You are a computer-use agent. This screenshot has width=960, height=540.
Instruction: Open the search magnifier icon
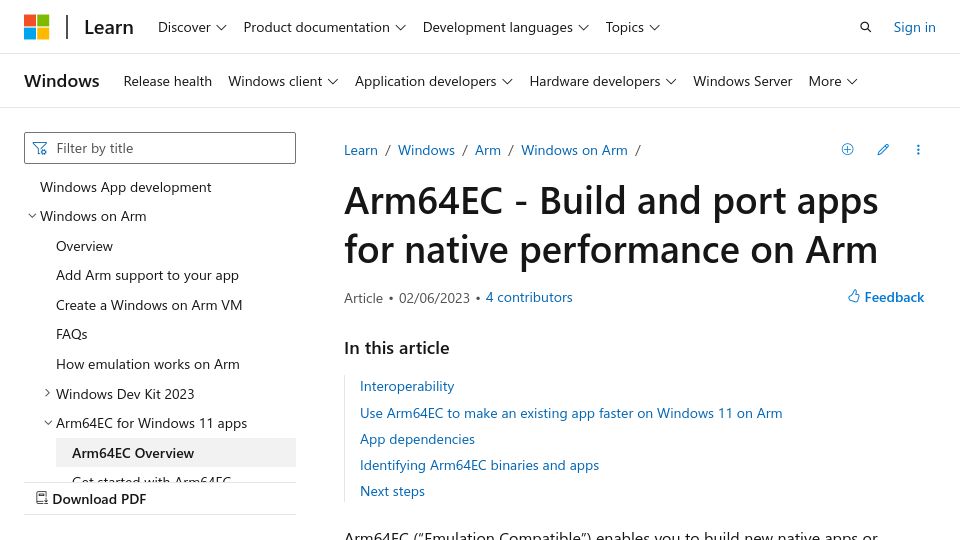865,27
